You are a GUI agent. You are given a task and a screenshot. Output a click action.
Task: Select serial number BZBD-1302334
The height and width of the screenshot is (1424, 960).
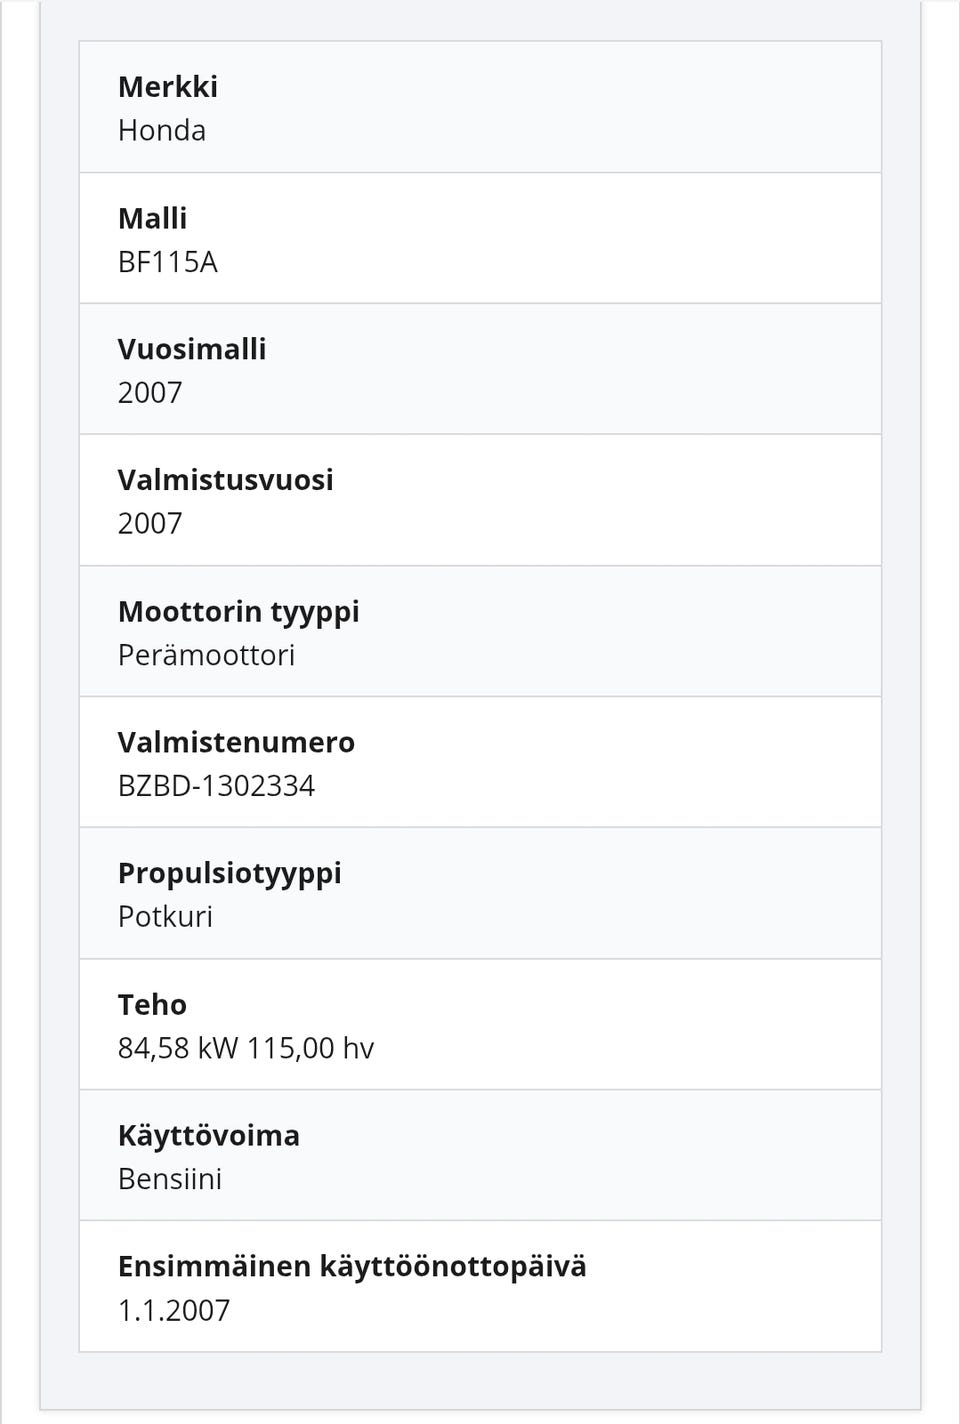(216, 786)
